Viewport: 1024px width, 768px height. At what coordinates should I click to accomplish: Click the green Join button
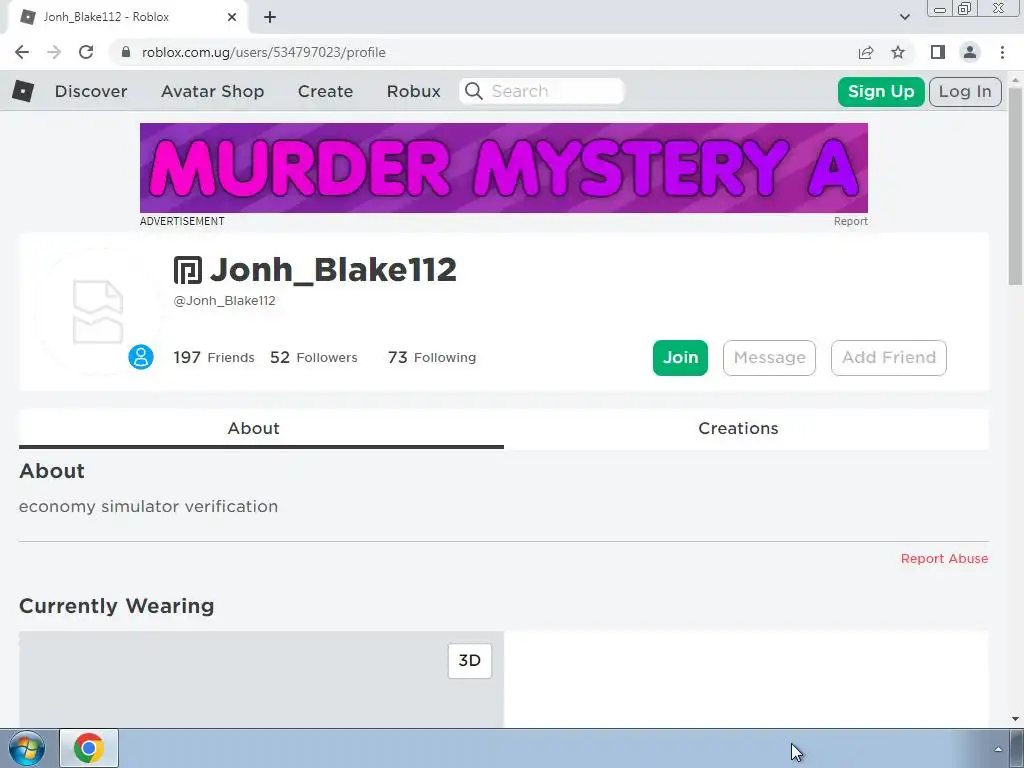[680, 358]
